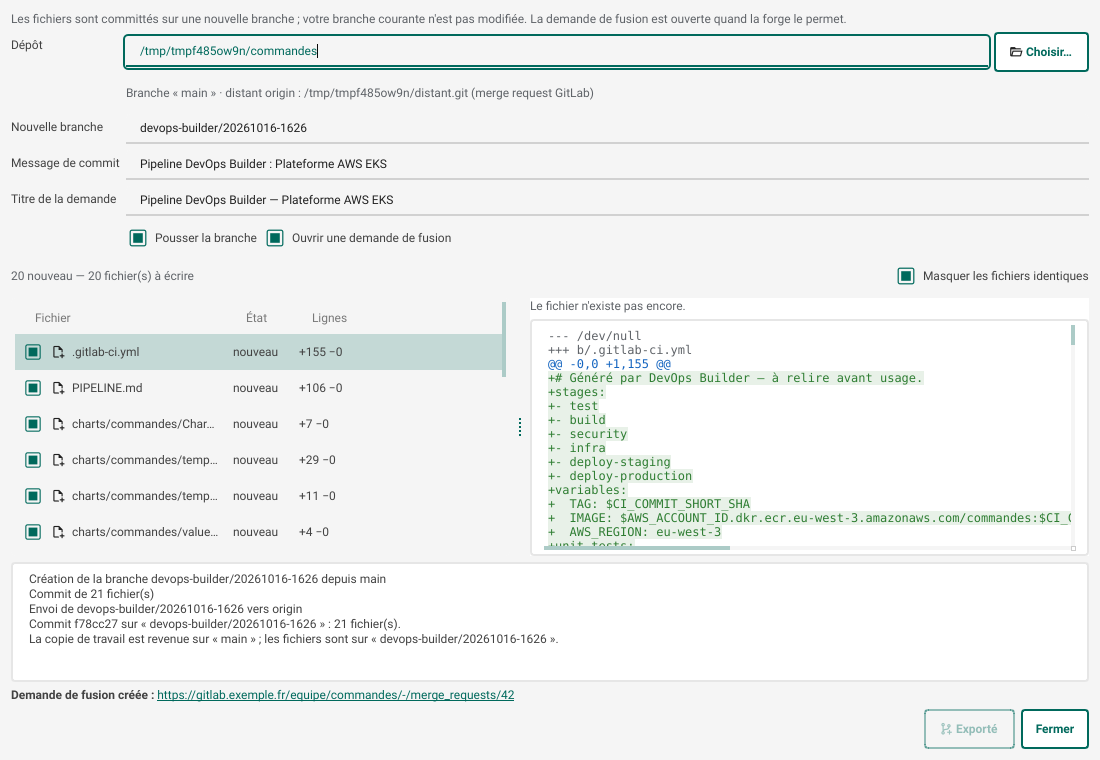The width and height of the screenshot is (1100, 760).
Task: Uncheck the .gitlab-ci.yml file checkbox
Action: 33,352
